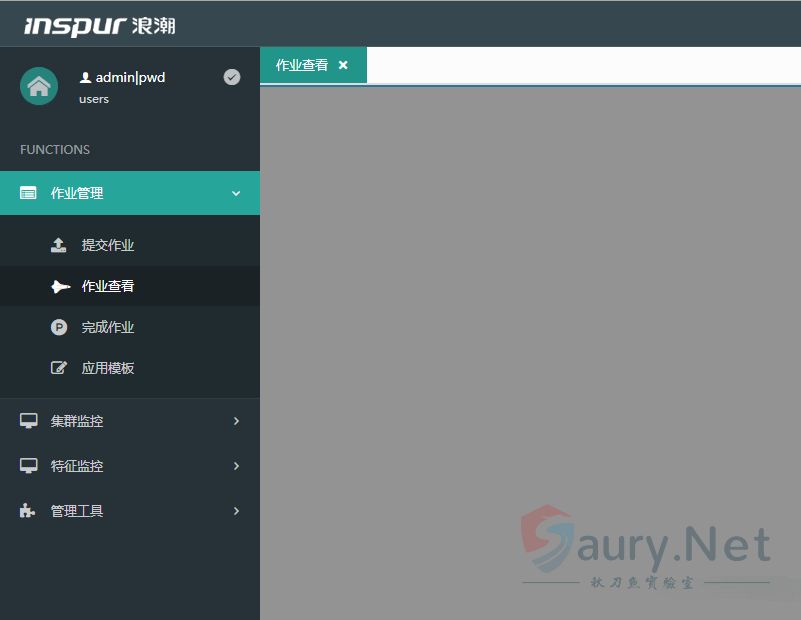
Task: Click the Inspur 浪潮 logo
Action: click(99, 25)
